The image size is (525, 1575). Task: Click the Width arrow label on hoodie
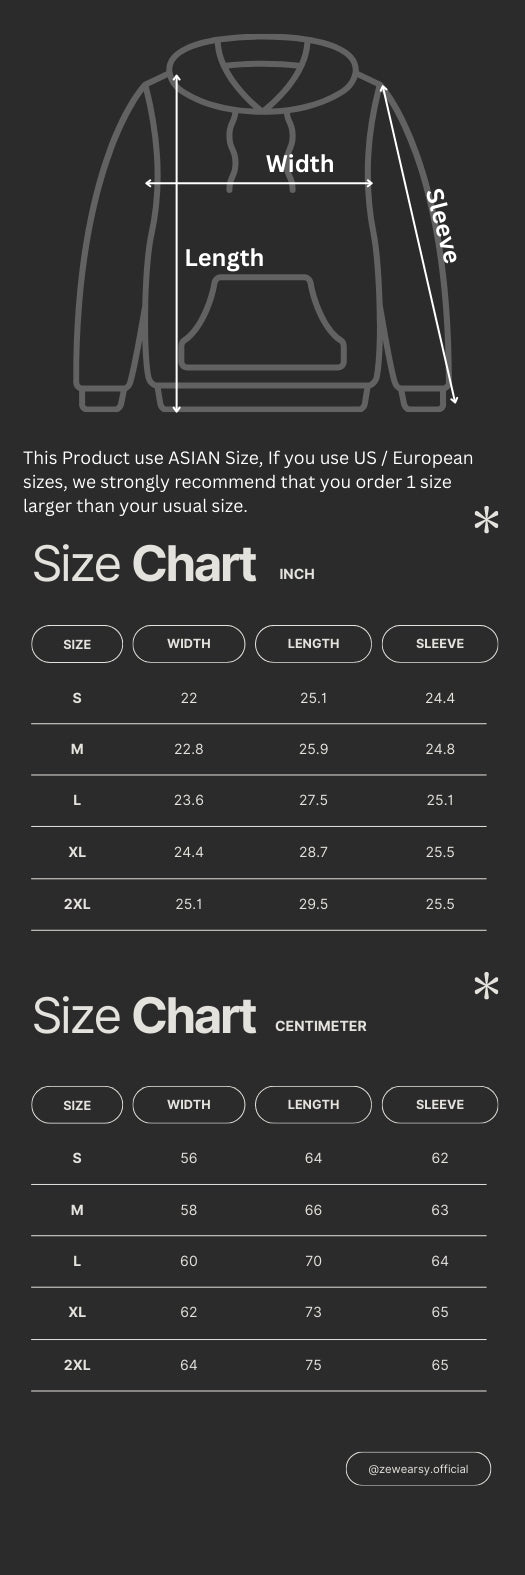299,164
